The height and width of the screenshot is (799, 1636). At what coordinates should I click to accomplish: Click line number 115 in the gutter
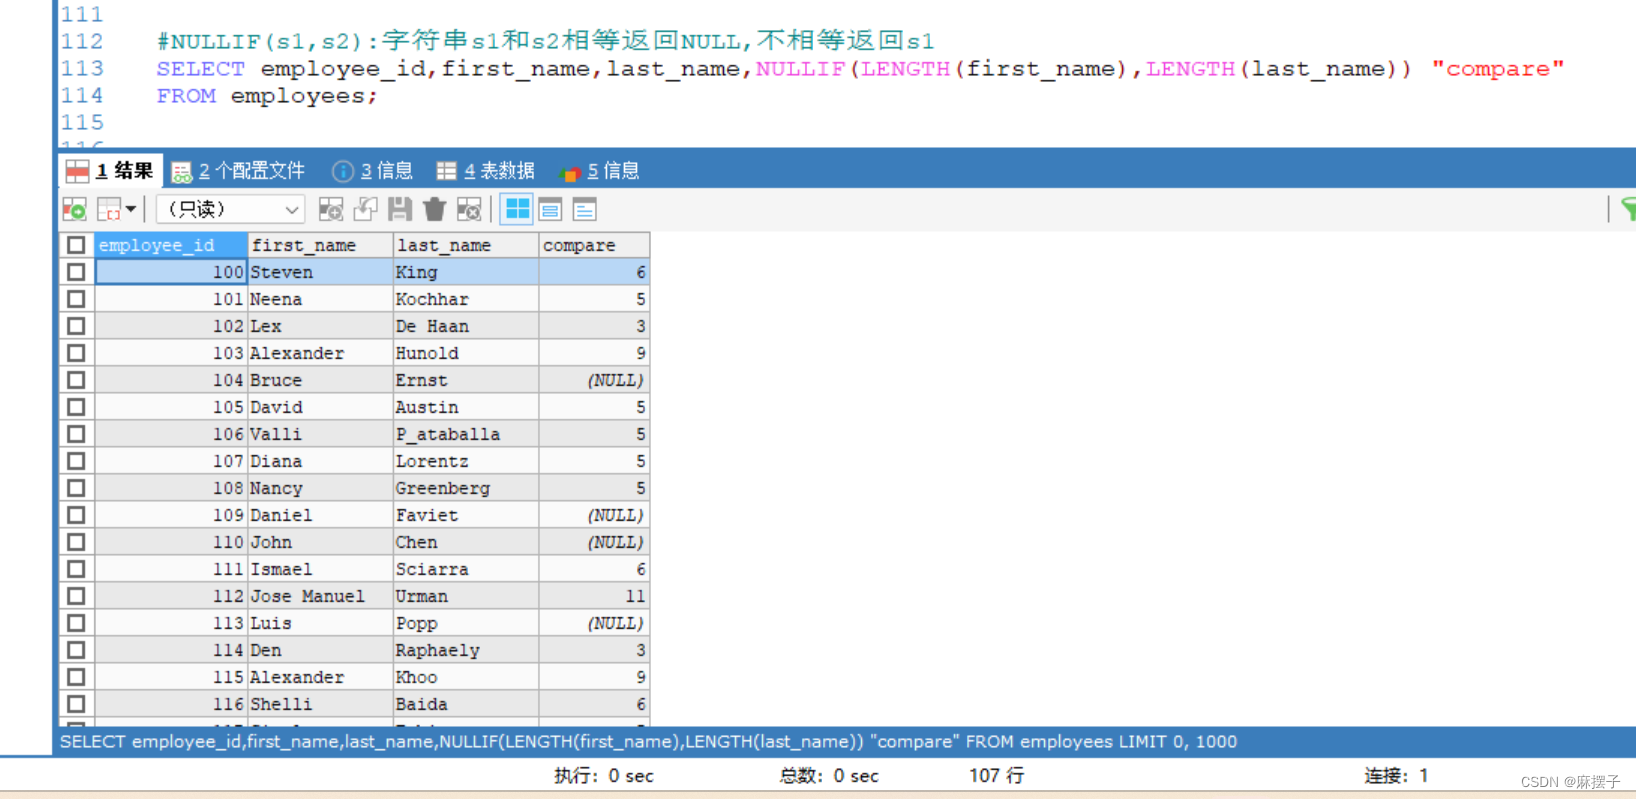pyautogui.click(x=82, y=122)
